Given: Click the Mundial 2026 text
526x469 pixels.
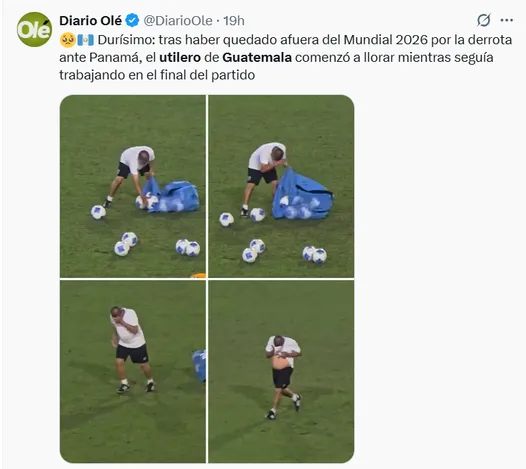Looking at the screenshot, I should [x=386, y=40].
